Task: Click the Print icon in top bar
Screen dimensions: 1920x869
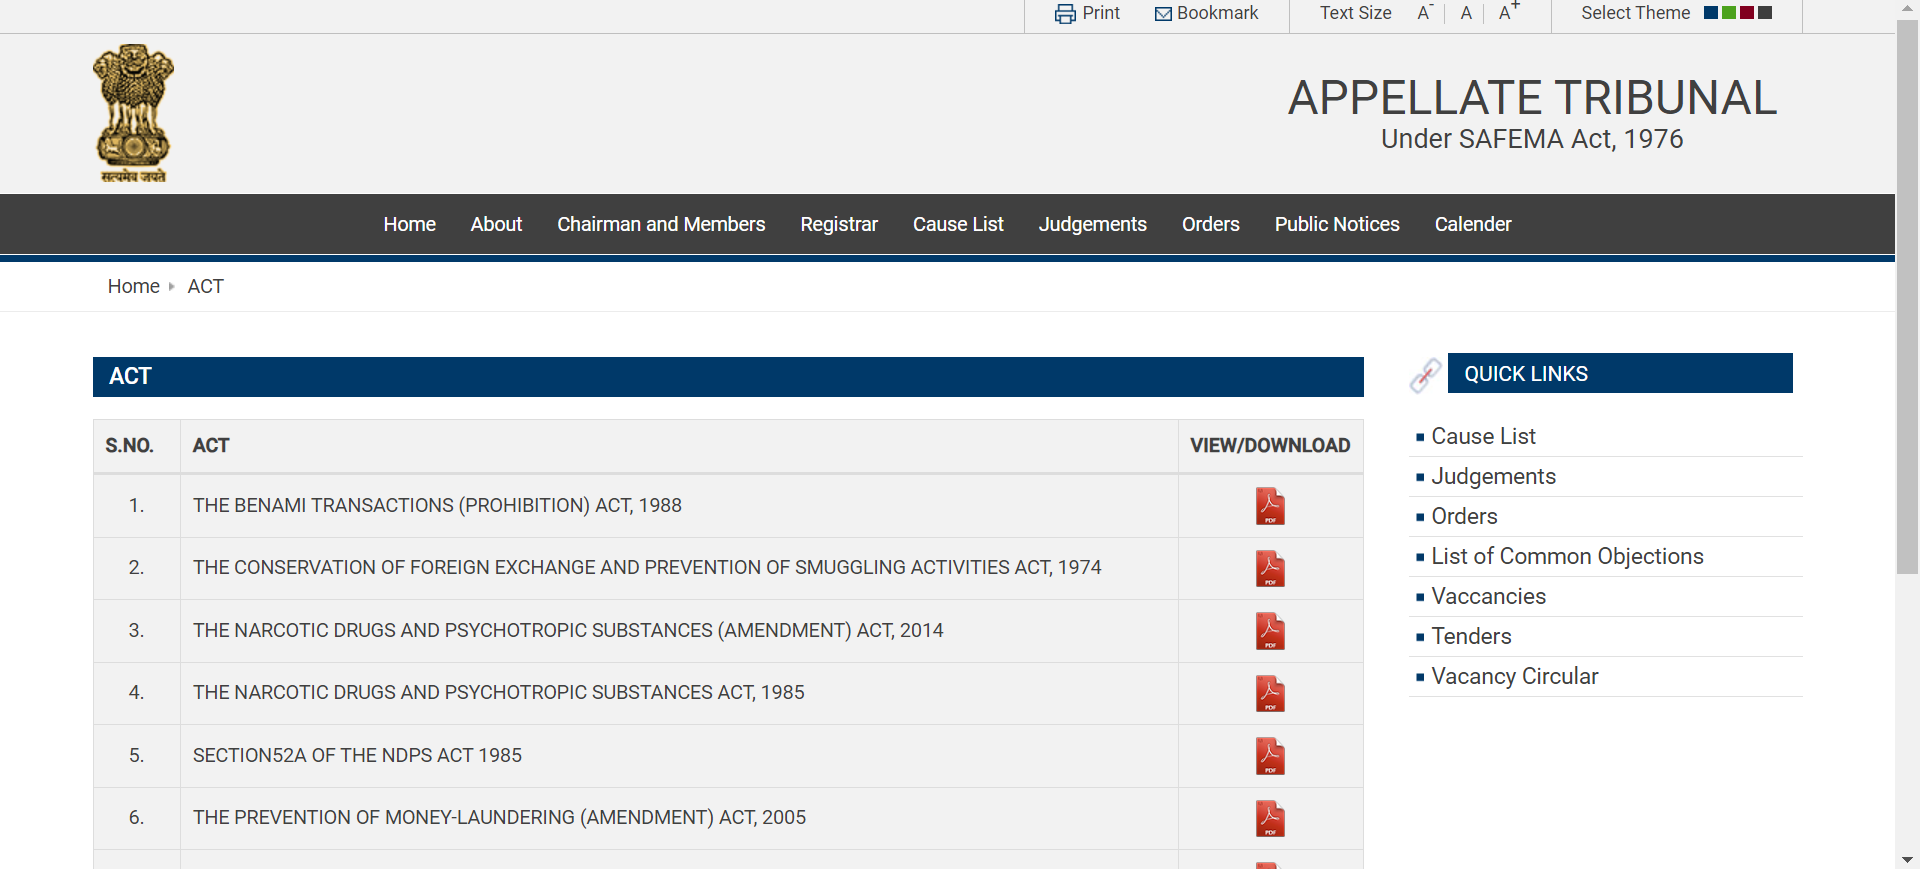Action: [x=1065, y=14]
